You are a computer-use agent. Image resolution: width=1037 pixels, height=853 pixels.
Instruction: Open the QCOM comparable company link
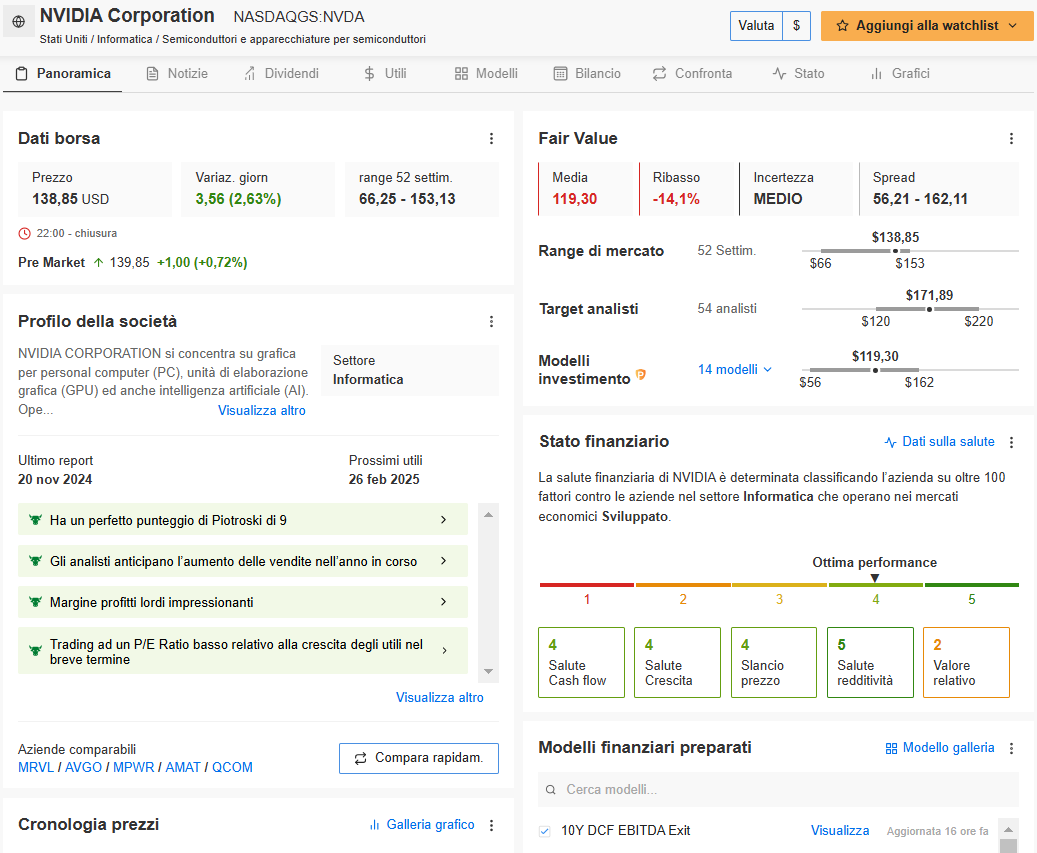pos(232,768)
